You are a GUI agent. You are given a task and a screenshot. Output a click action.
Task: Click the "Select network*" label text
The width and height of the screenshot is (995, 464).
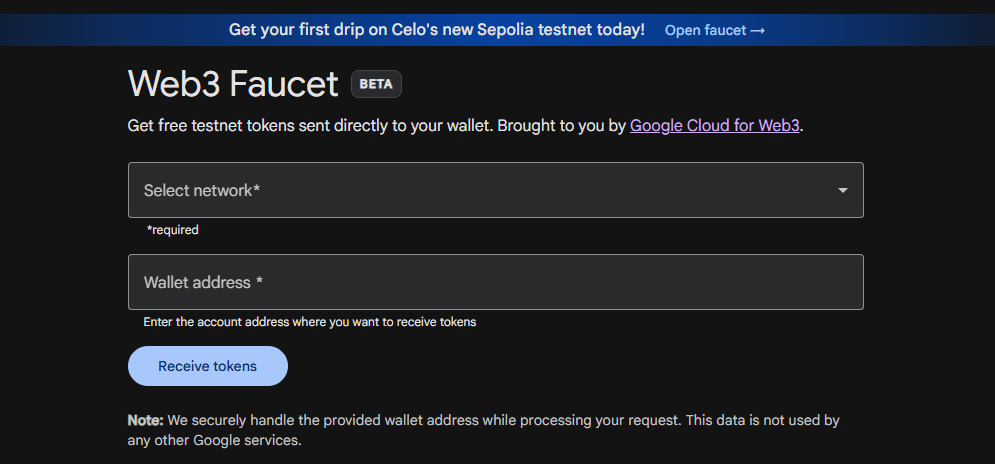(202, 190)
